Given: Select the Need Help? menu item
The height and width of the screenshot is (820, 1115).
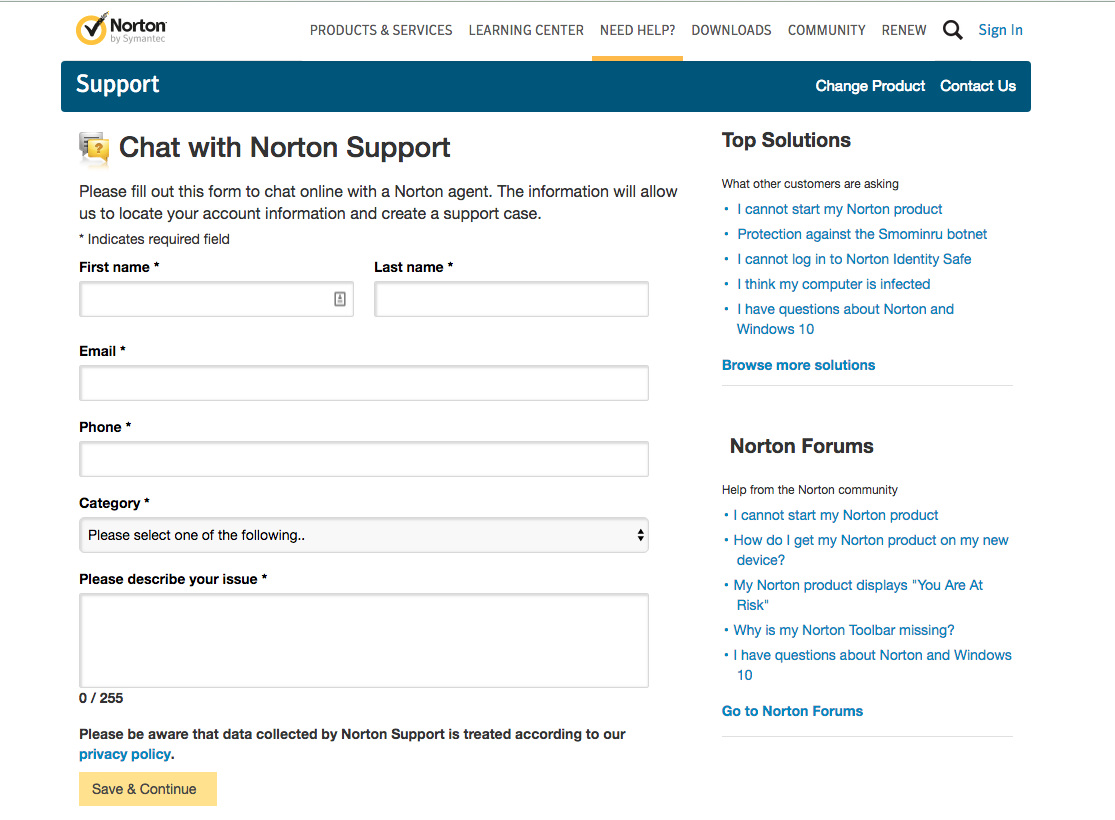Looking at the screenshot, I should pyautogui.click(x=637, y=30).
